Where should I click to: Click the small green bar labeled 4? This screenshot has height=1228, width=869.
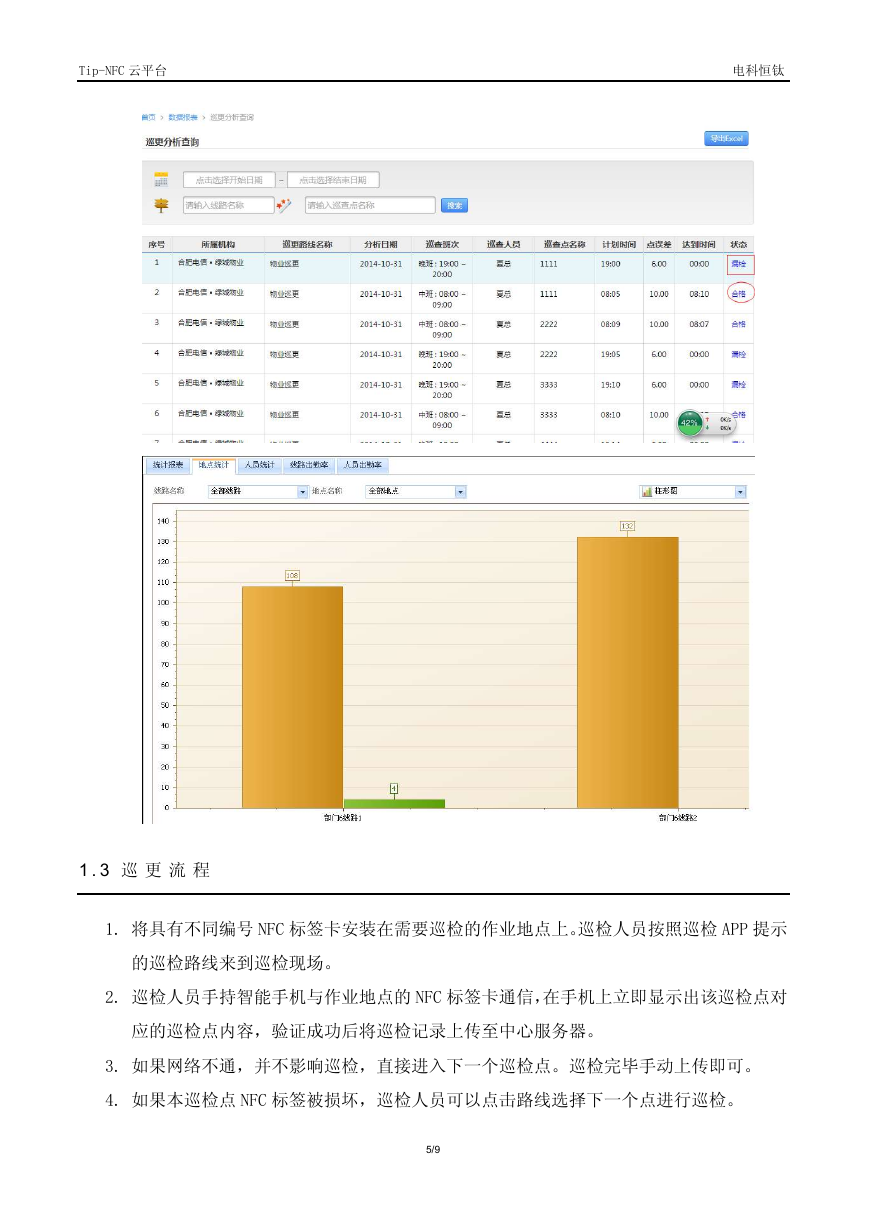coord(394,803)
